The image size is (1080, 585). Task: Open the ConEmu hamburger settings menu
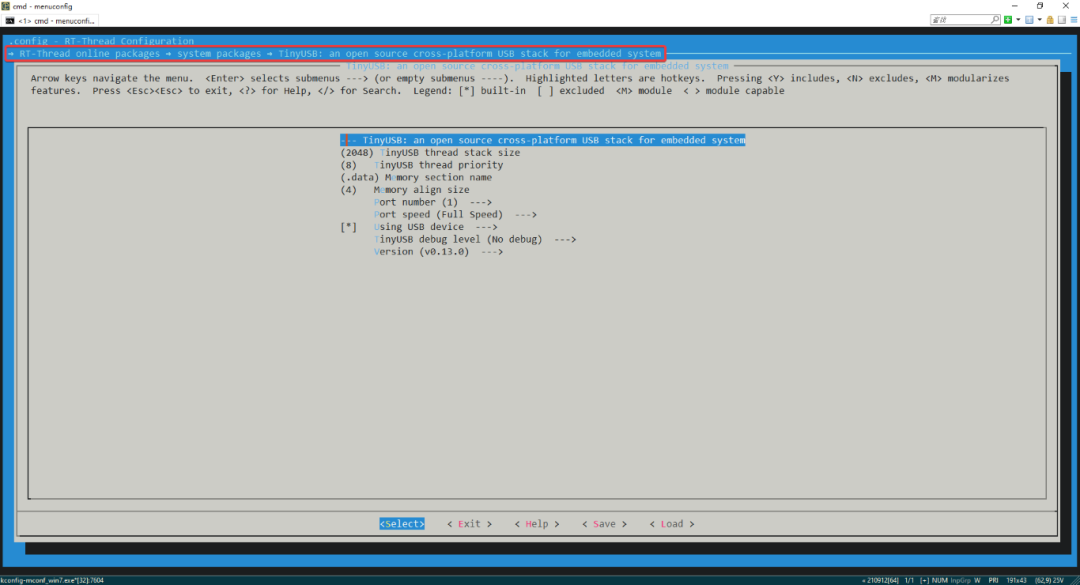pos(1074,20)
